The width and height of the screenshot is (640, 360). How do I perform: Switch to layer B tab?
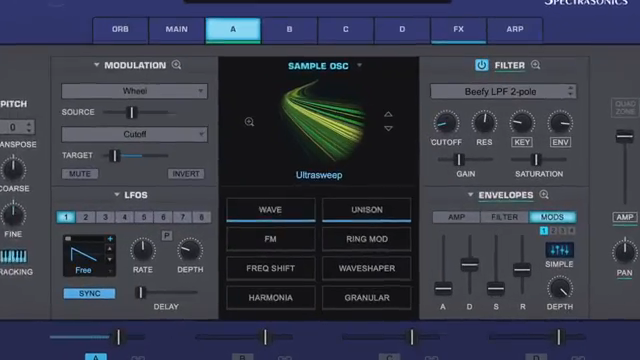289,29
